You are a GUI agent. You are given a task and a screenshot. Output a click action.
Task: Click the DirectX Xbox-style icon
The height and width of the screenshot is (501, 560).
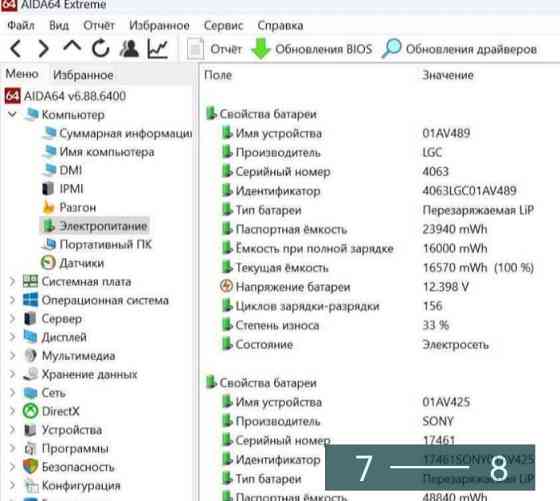[x=30, y=411]
